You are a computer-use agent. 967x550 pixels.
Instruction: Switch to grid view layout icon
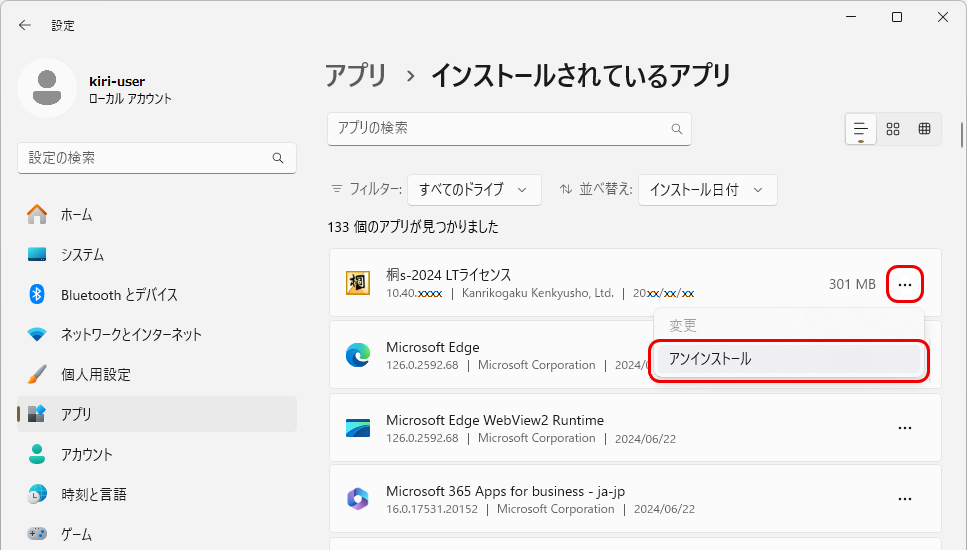tap(893, 129)
